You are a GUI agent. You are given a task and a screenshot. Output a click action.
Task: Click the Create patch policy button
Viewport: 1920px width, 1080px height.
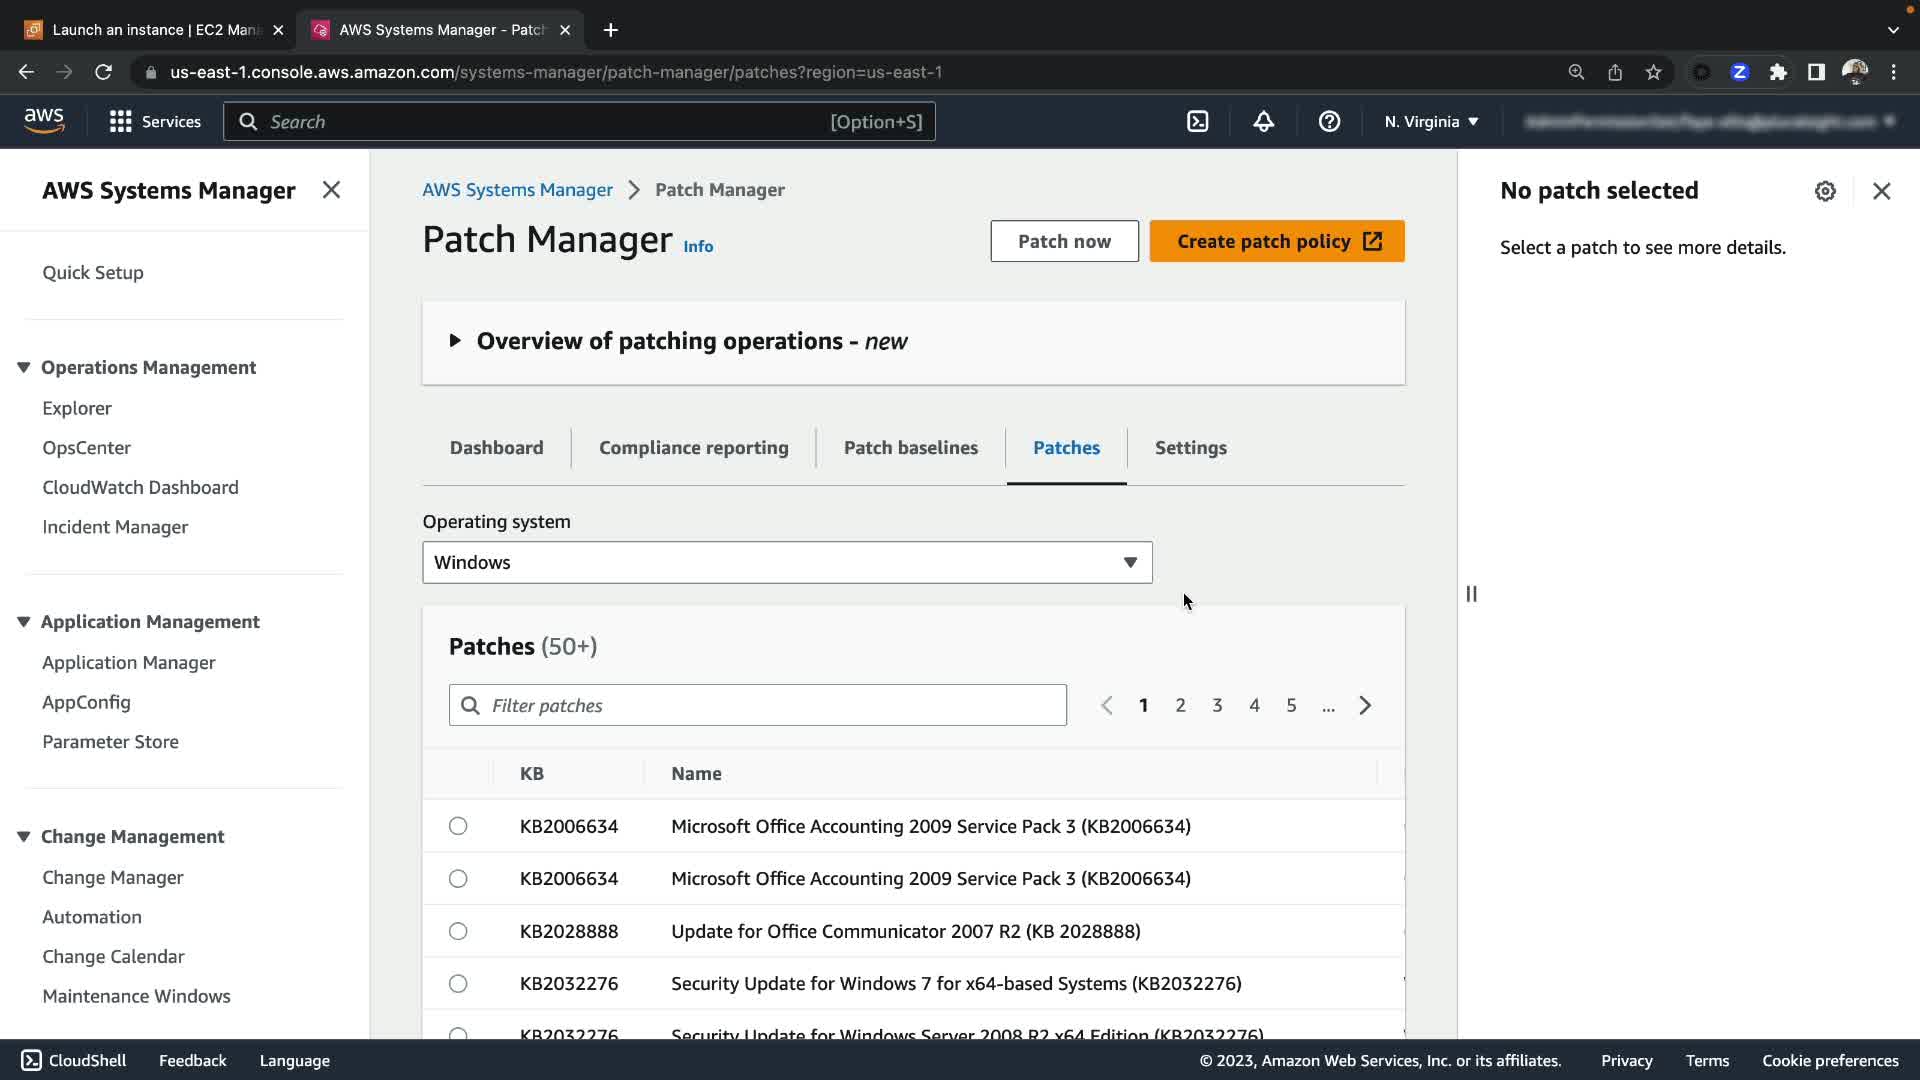(x=1276, y=241)
